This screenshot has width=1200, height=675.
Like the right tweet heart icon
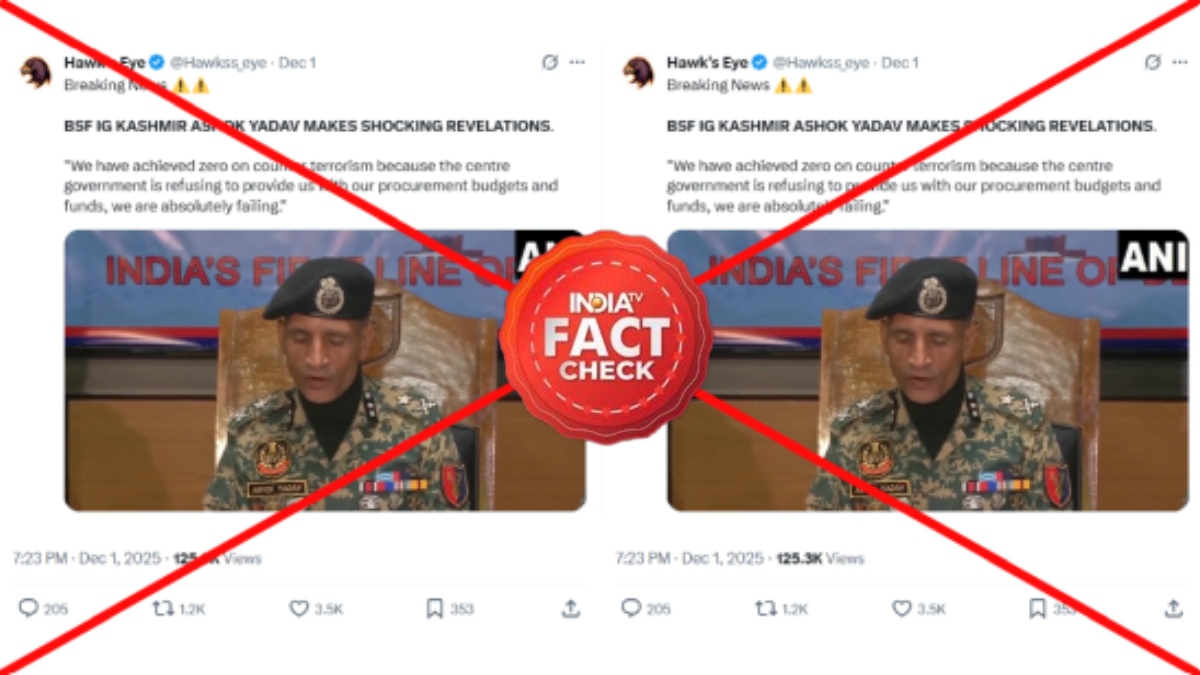click(901, 607)
